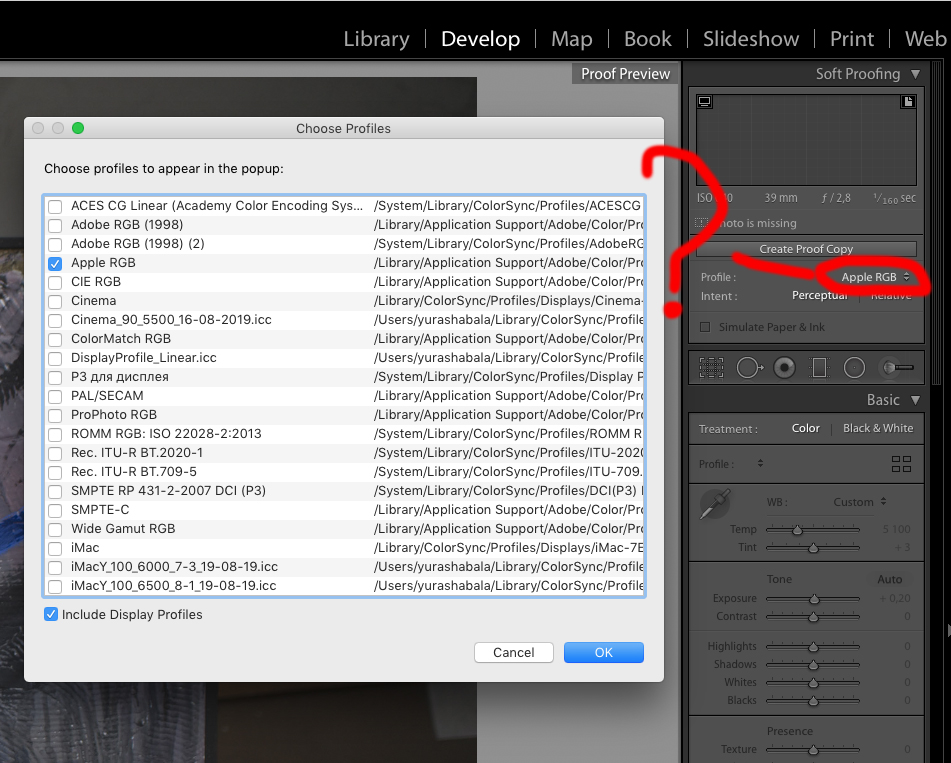This screenshot has width=951, height=763.
Task: Toggle monitor gamut warning in histogram
Action: (705, 101)
